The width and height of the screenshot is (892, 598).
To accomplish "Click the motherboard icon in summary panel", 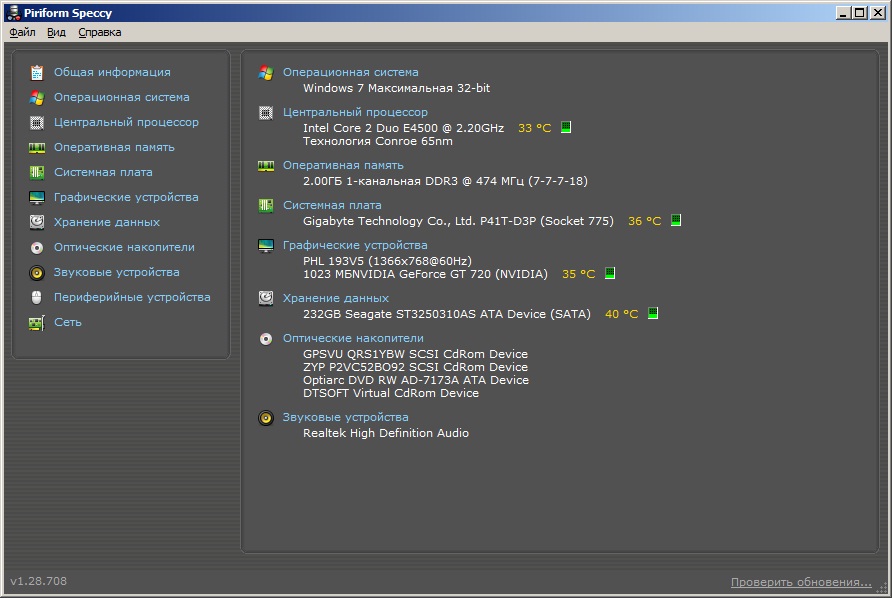I will pos(266,205).
